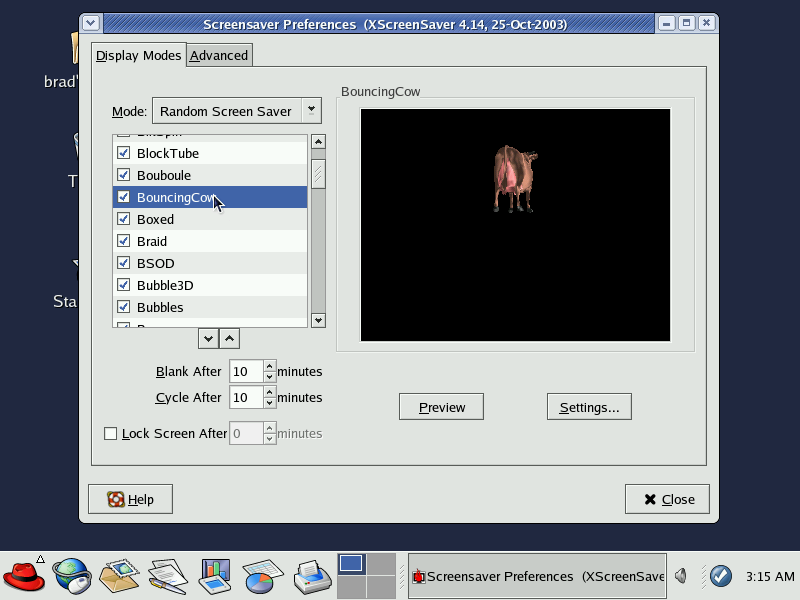This screenshot has width=800, height=600.
Task: Click in the Cycle After input field
Action: (246, 397)
